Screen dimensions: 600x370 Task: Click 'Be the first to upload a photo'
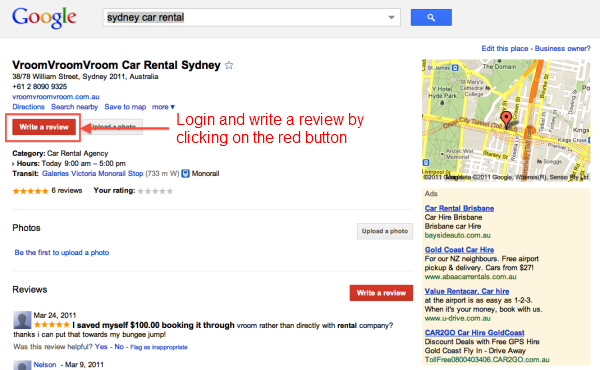[x=62, y=253]
